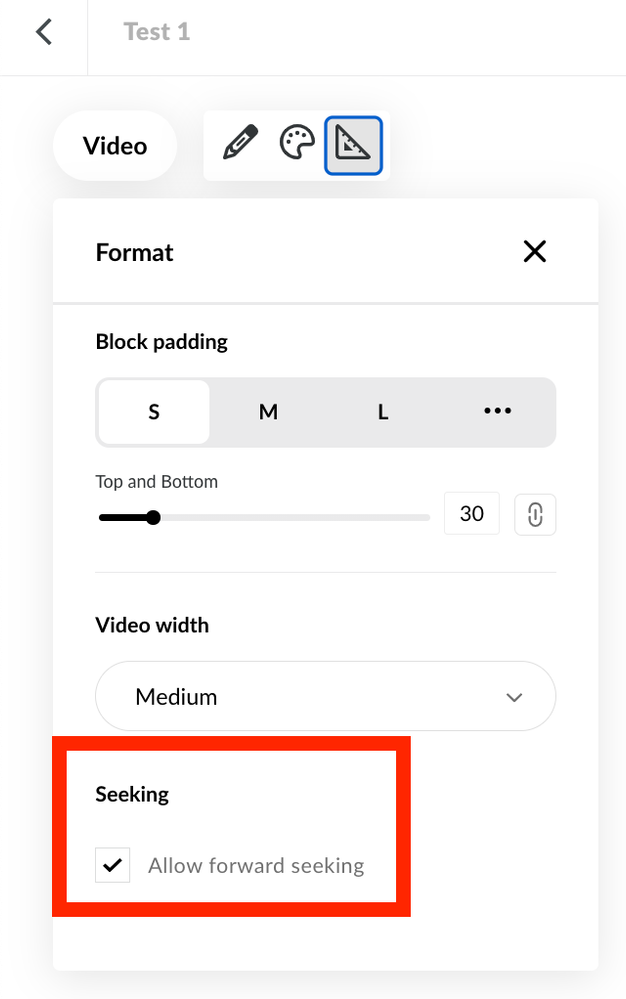Select the set-square format icon
Viewport: 626px width, 999px height.
pos(353,146)
